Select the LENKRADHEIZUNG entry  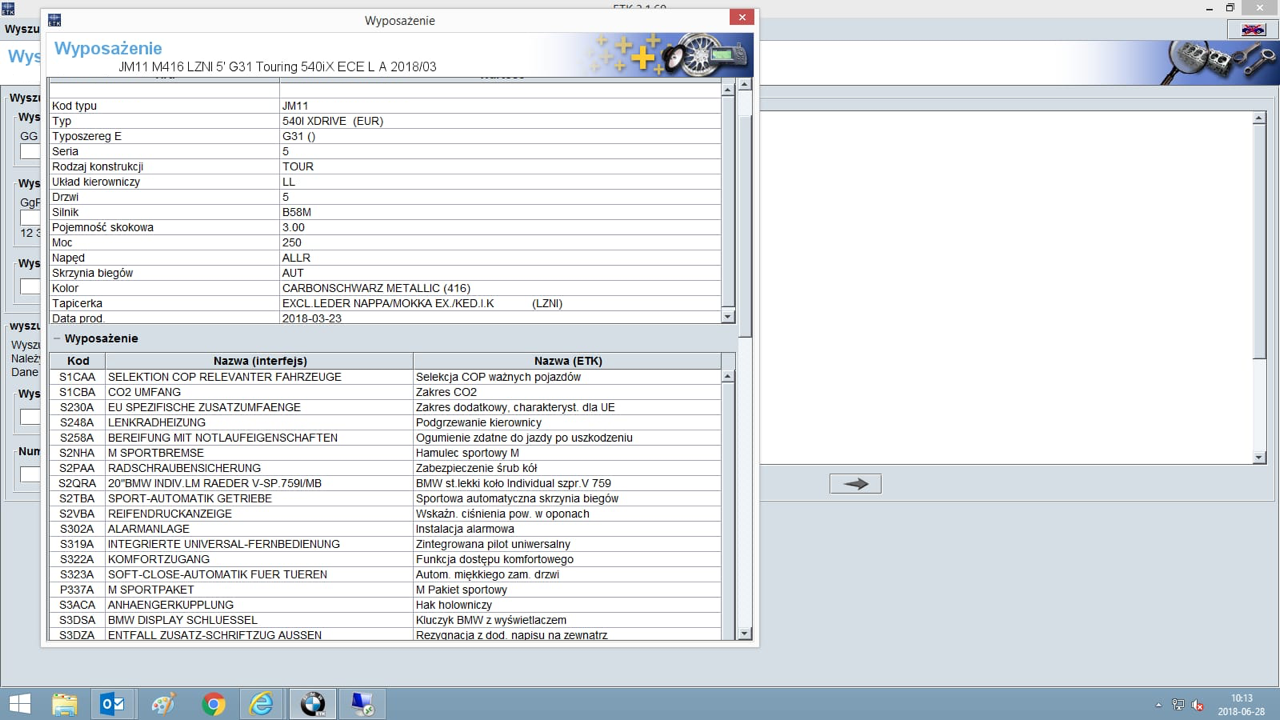[x=157, y=423]
